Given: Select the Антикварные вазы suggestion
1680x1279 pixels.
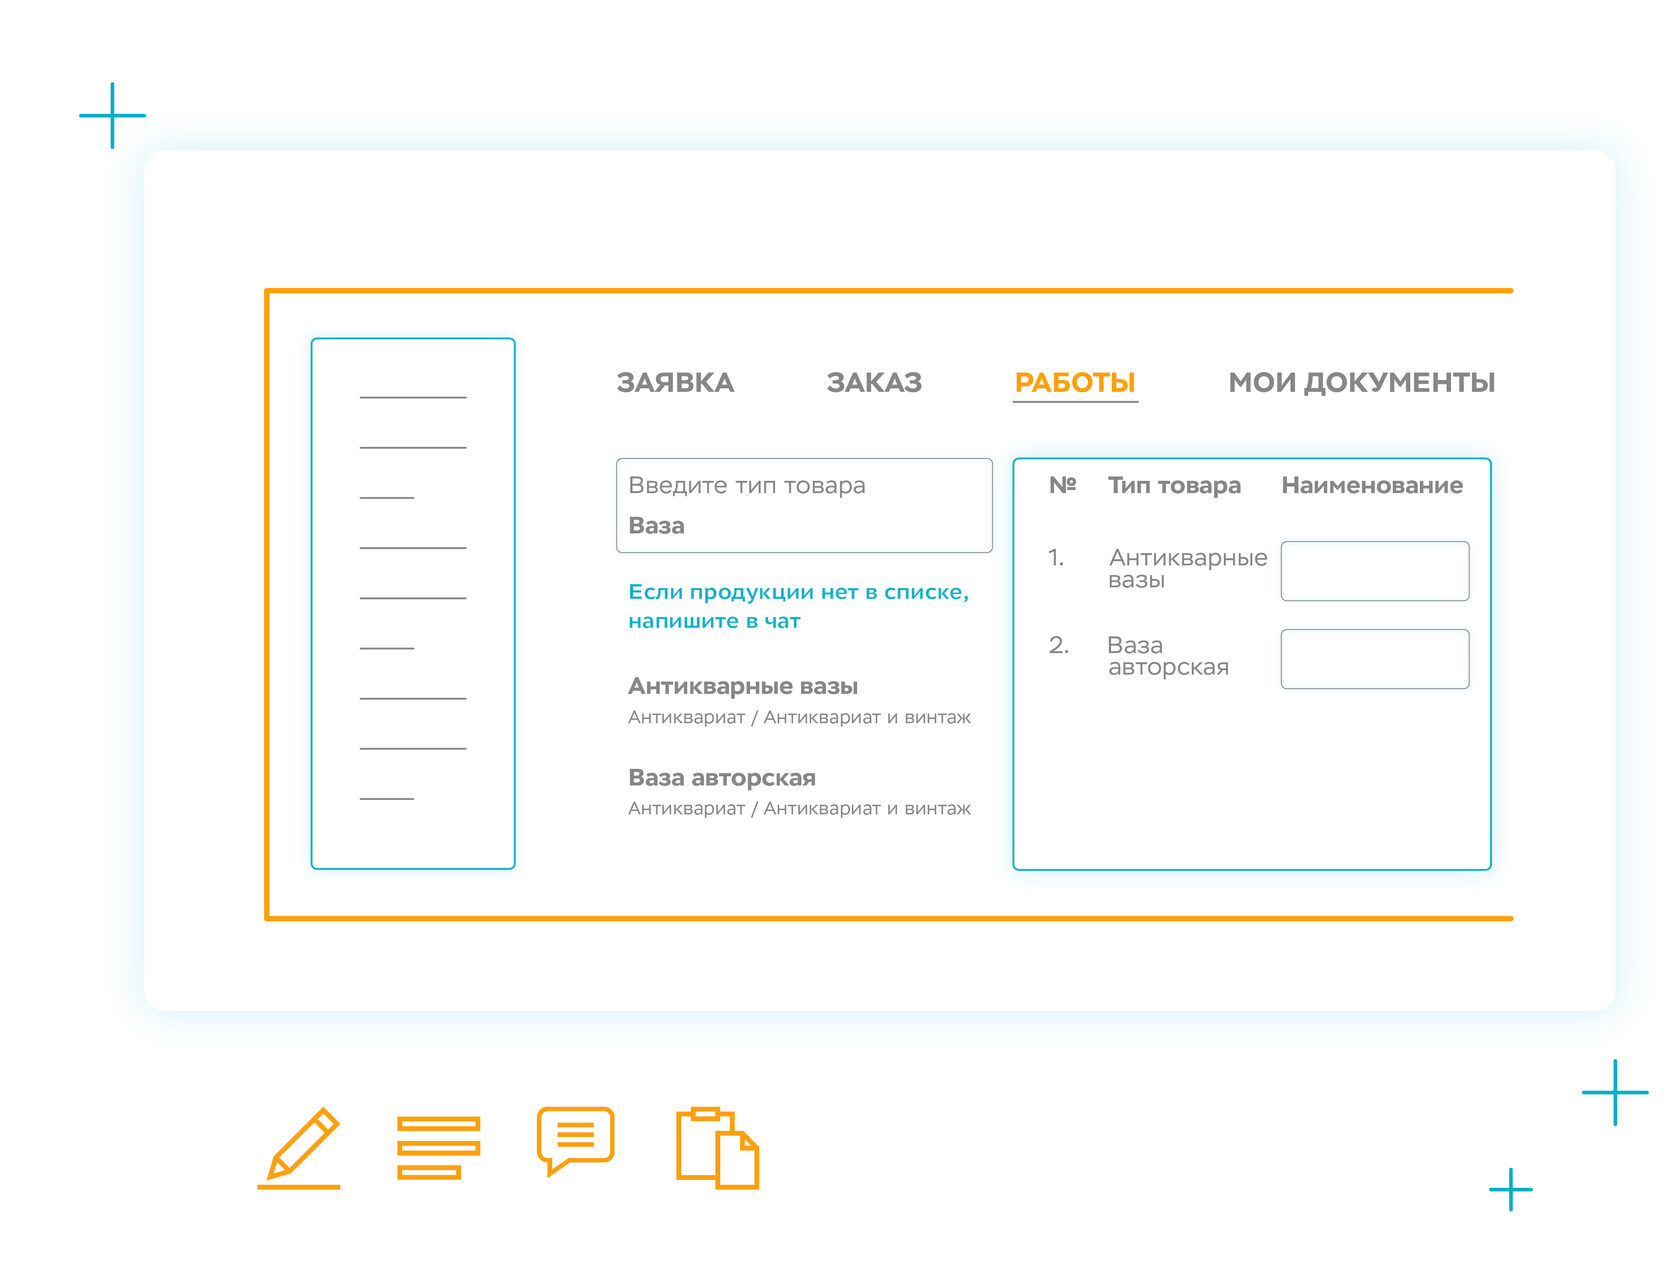Looking at the screenshot, I should (743, 687).
